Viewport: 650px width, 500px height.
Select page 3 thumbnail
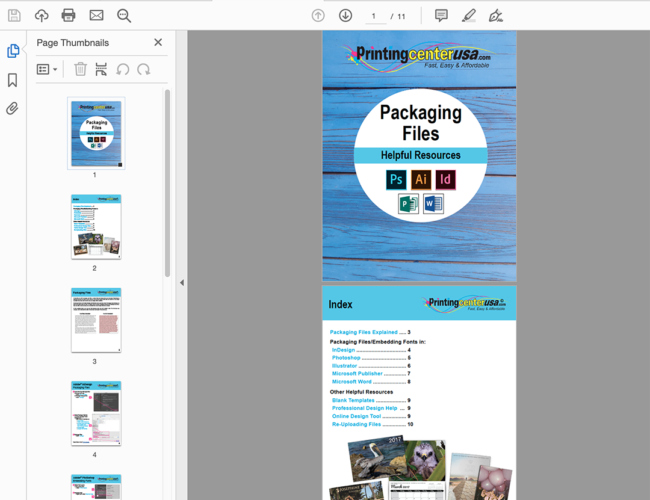point(96,320)
